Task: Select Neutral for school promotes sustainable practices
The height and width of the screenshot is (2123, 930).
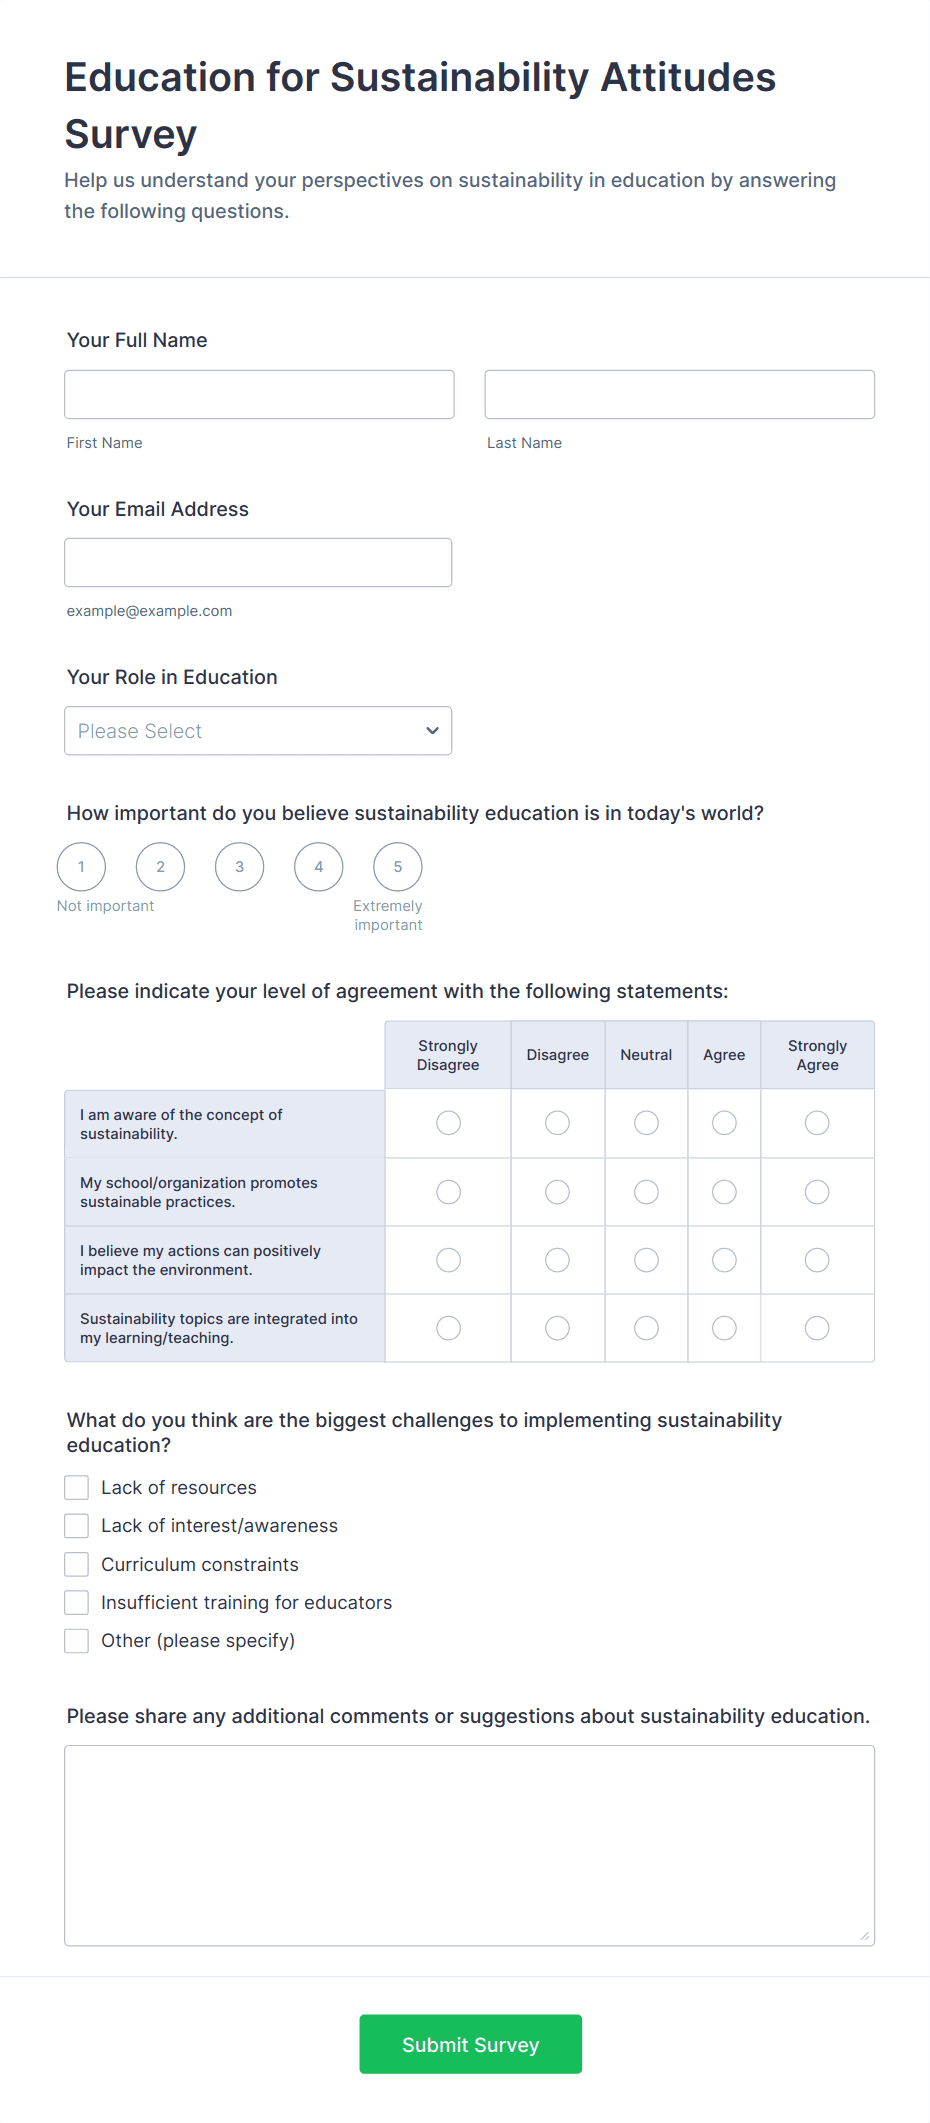Action: (646, 1191)
